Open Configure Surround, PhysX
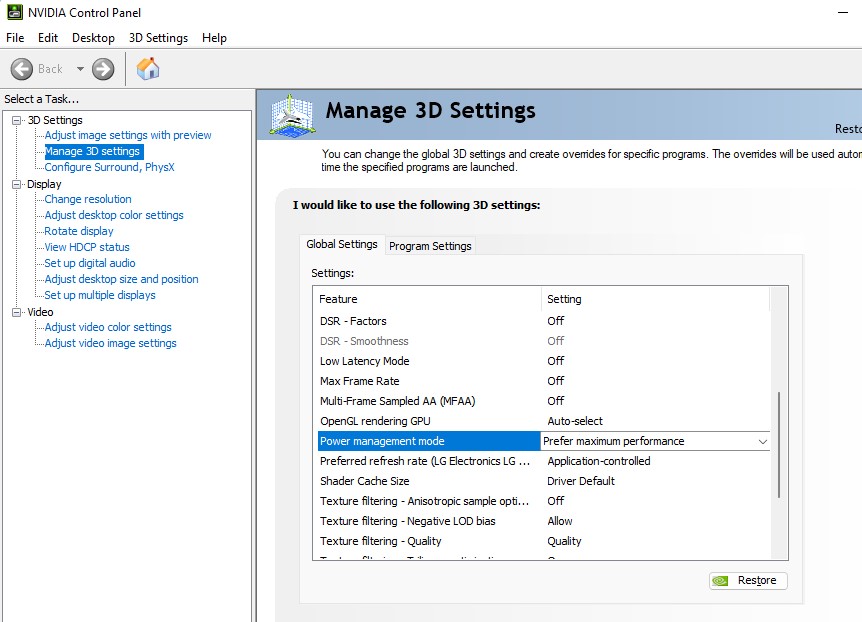This screenshot has height=622, width=862. (109, 167)
